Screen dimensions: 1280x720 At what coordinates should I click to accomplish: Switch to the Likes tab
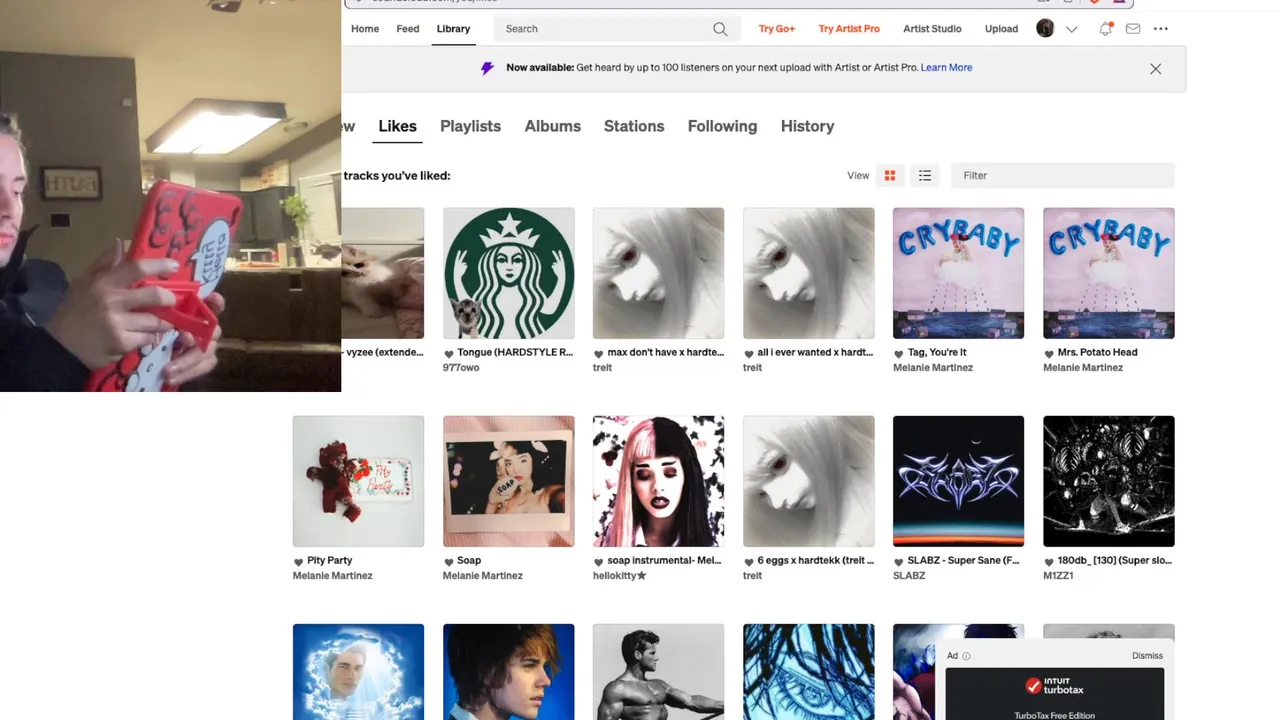pyautogui.click(x=397, y=126)
